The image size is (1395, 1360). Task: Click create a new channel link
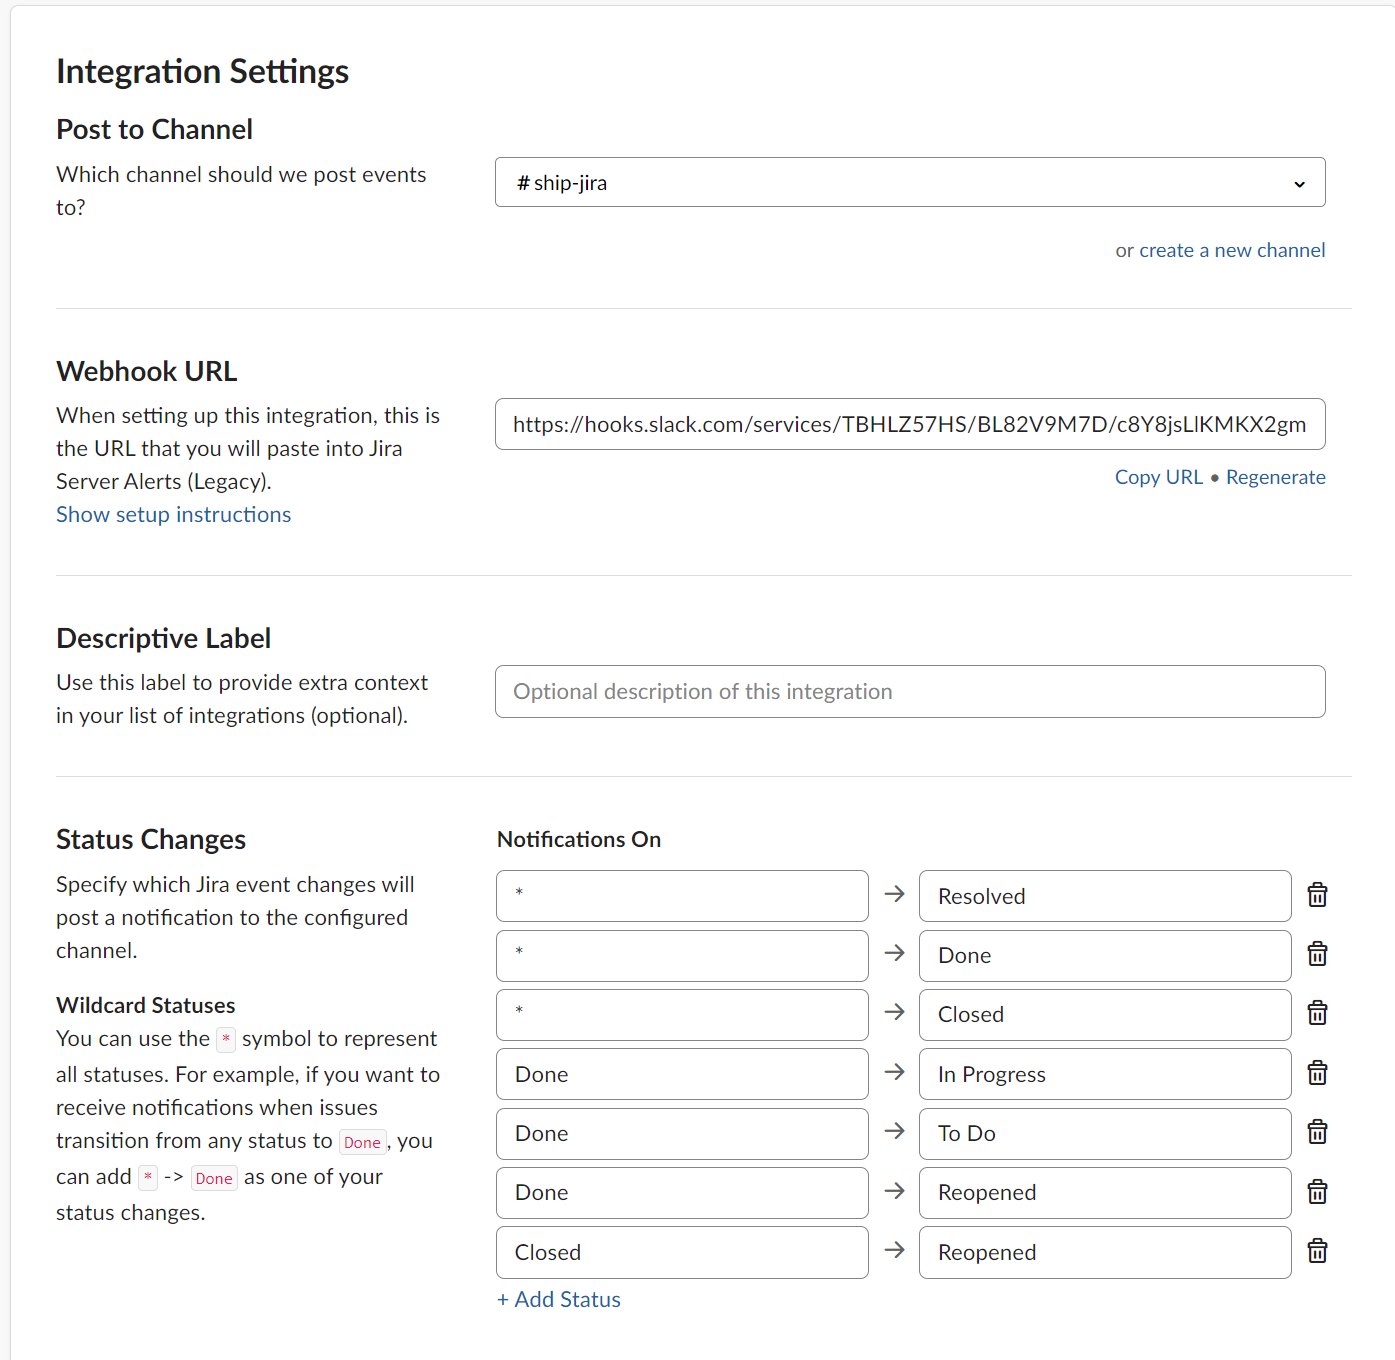1232,250
